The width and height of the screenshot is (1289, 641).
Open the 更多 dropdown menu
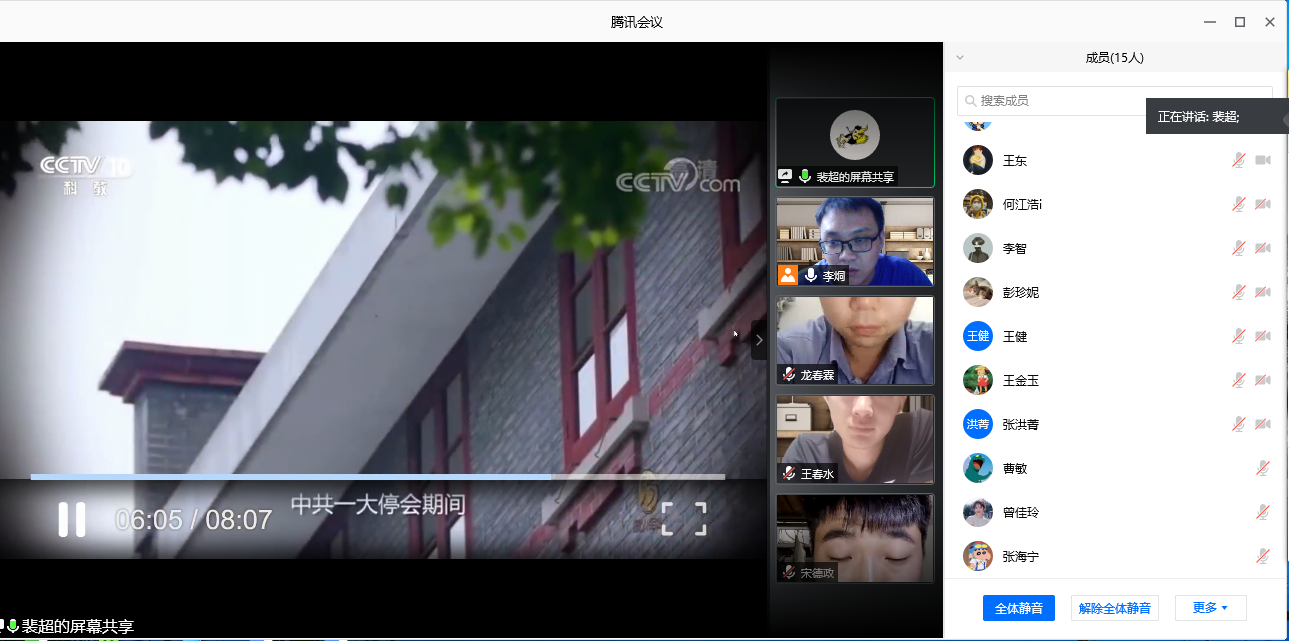(1210, 608)
